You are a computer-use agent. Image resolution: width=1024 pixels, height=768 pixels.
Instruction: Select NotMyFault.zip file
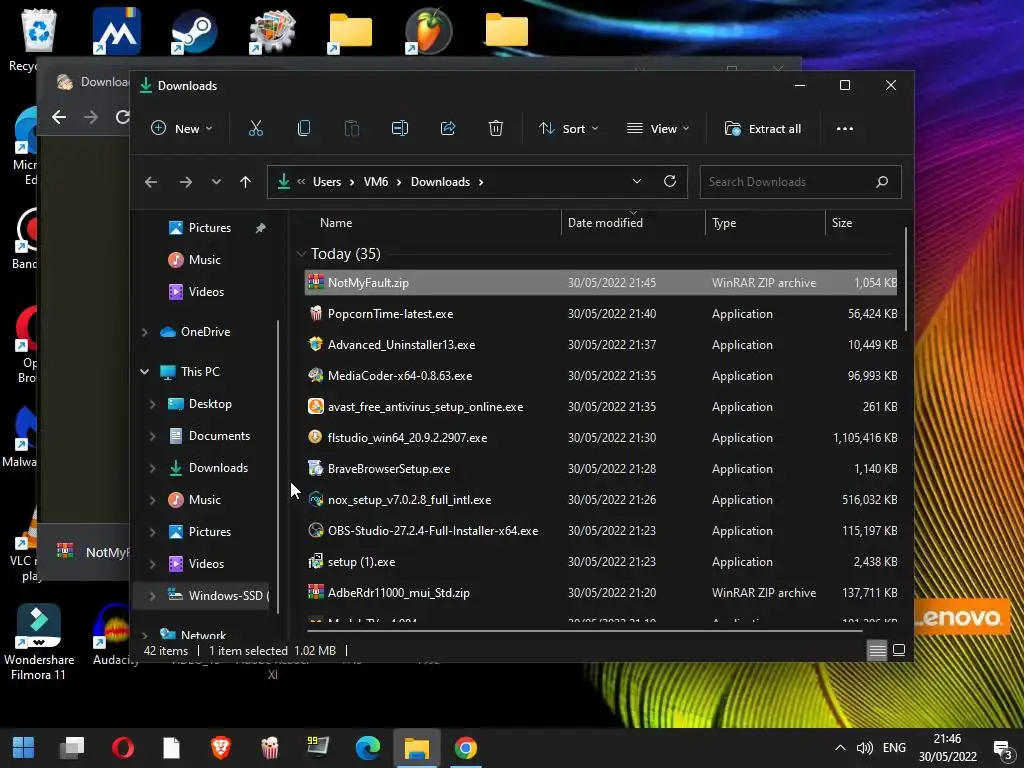(x=601, y=283)
